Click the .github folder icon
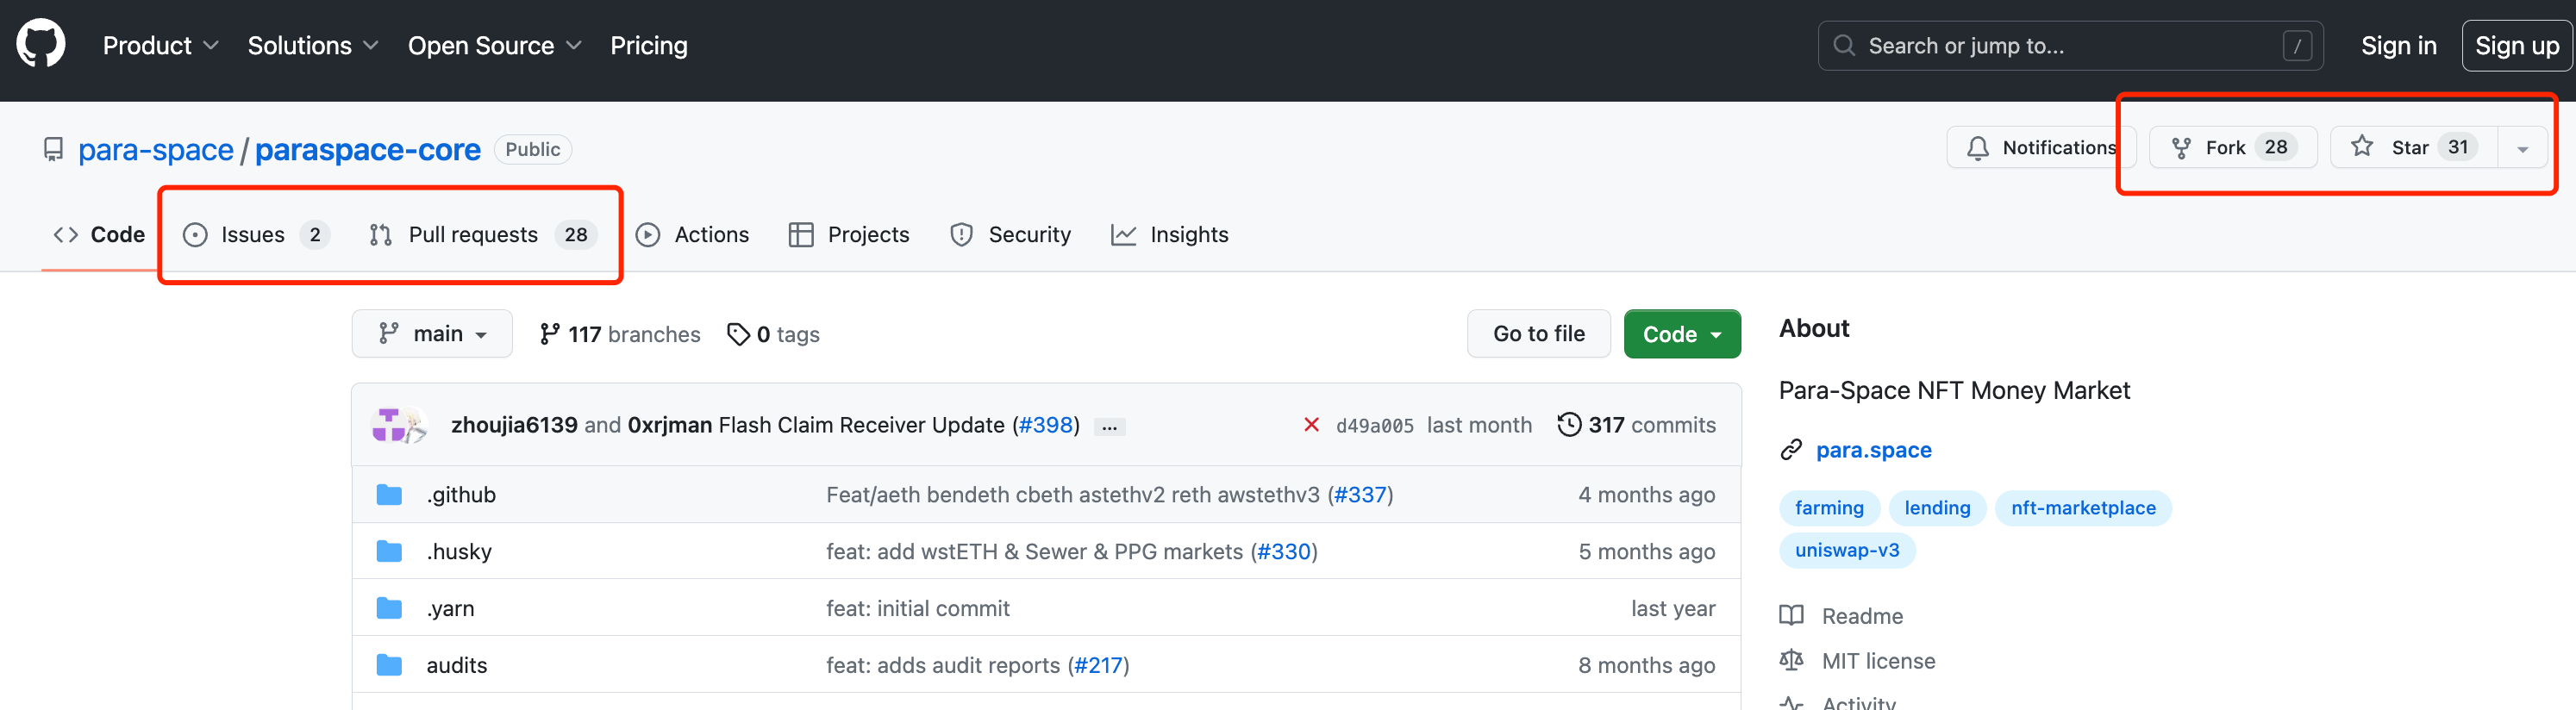 389,495
